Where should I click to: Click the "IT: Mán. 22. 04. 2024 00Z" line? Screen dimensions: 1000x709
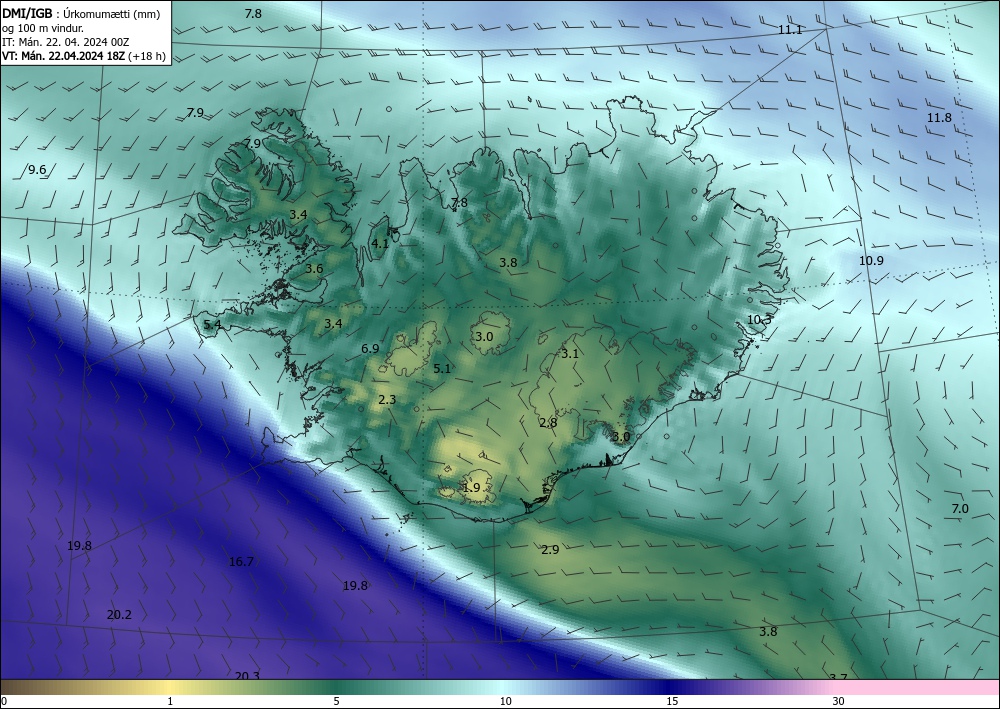pos(66,42)
